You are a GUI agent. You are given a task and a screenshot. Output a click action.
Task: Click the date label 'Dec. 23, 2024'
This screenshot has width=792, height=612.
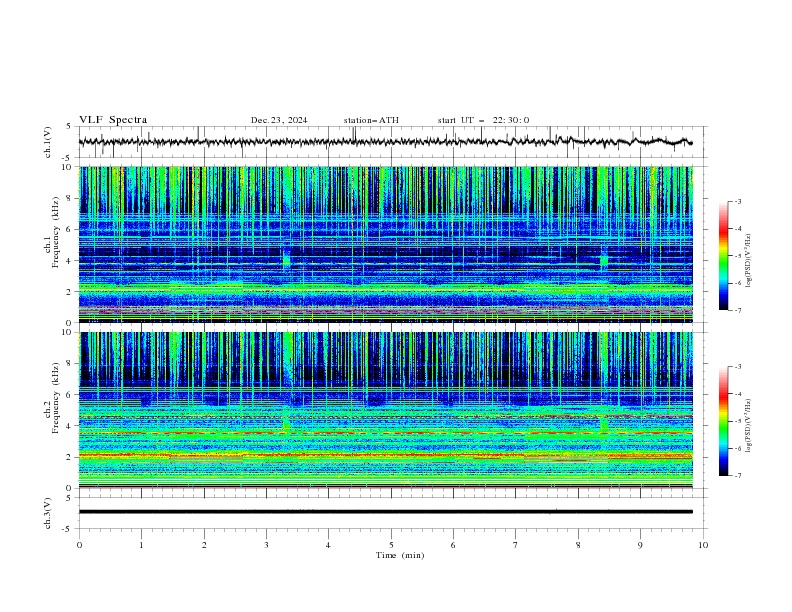click(279, 120)
